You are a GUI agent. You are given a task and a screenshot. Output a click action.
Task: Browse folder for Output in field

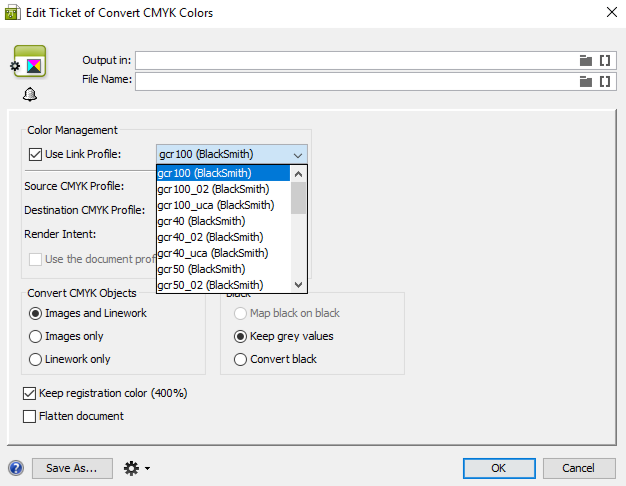click(x=586, y=61)
